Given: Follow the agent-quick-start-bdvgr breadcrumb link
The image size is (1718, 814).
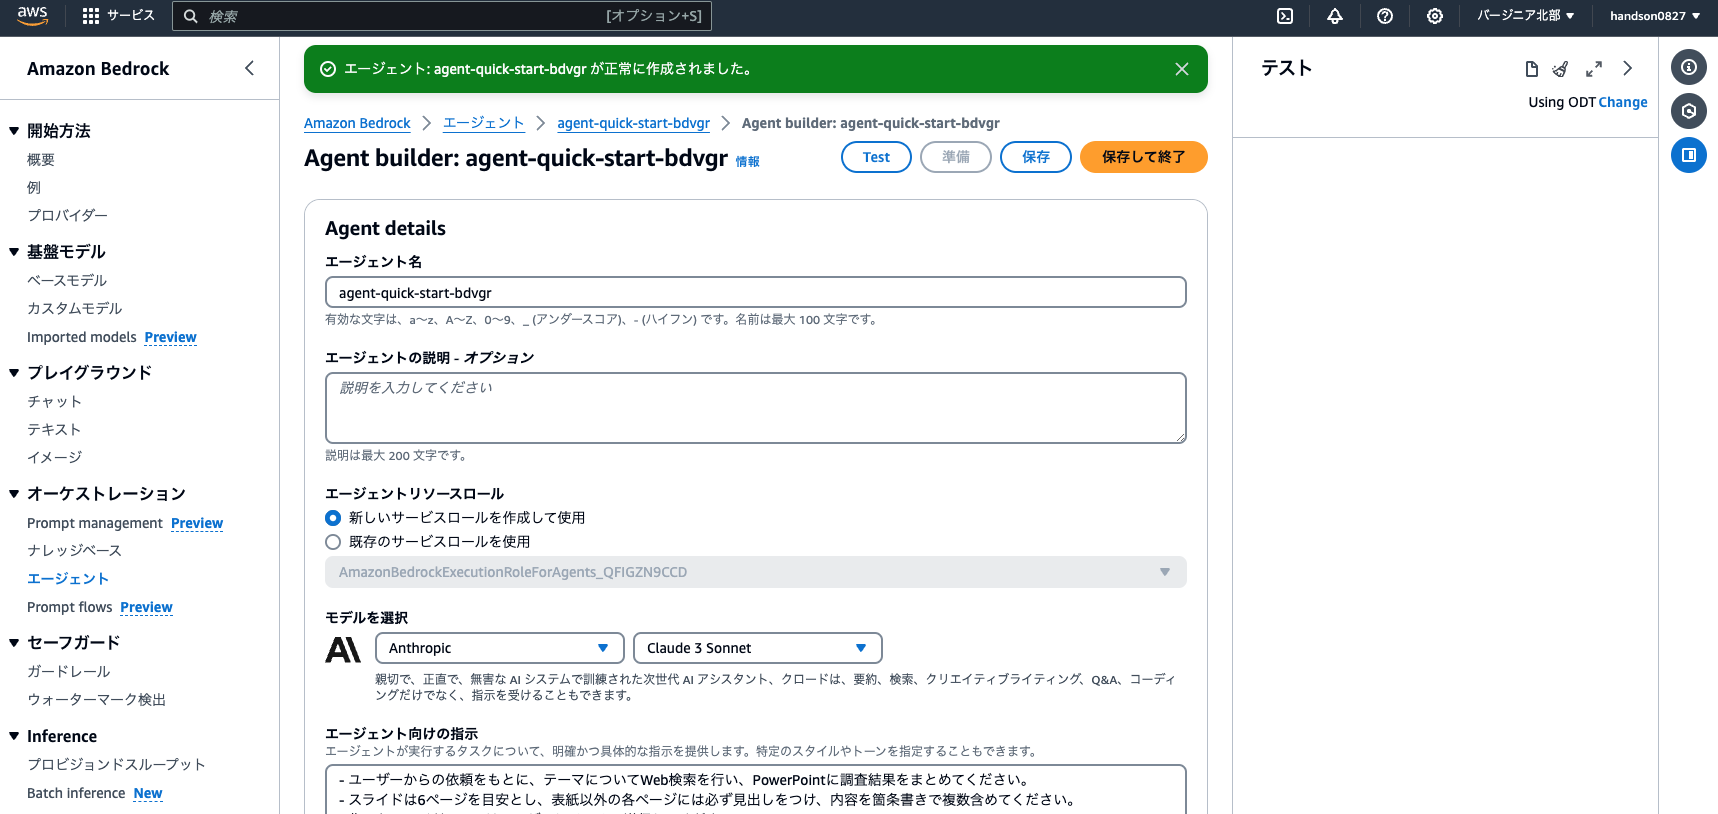Looking at the screenshot, I should [x=633, y=123].
